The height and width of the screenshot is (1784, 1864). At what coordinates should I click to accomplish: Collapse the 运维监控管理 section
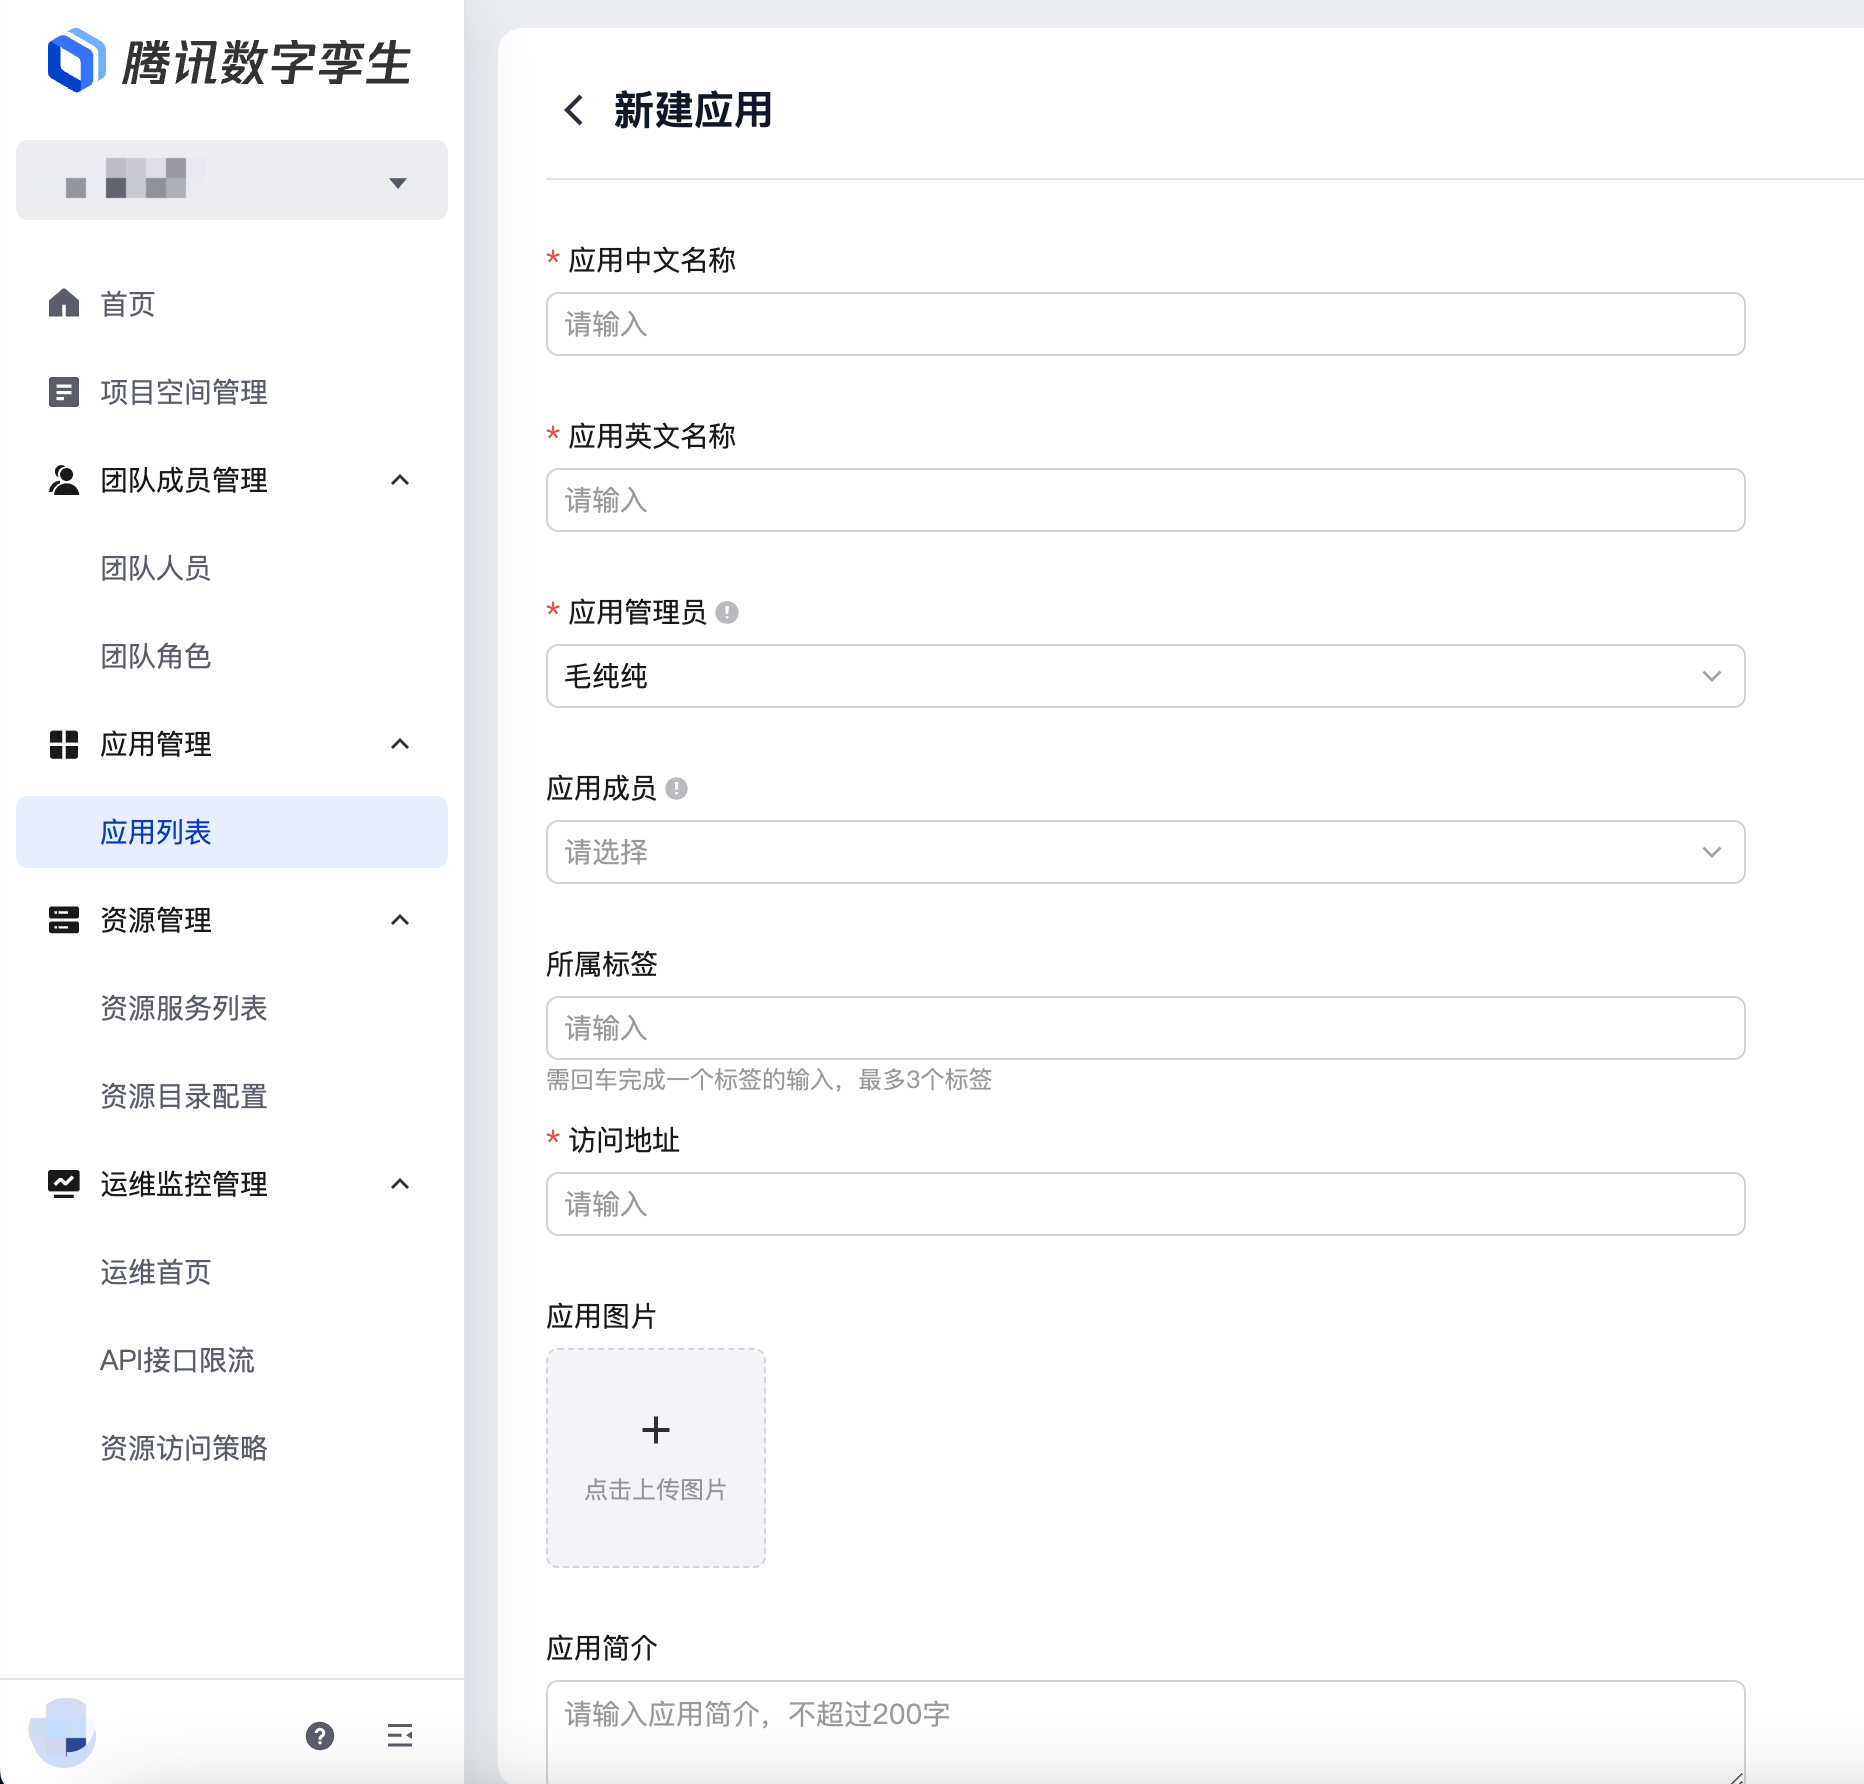click(400, 1184)
